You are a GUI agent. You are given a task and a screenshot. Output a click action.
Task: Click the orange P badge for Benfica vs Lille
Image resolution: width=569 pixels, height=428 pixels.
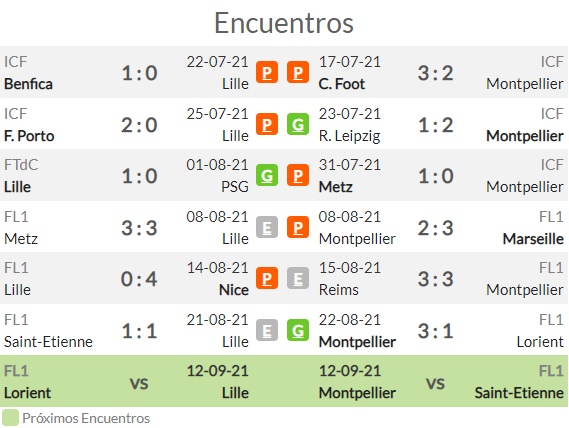[267, 72]
